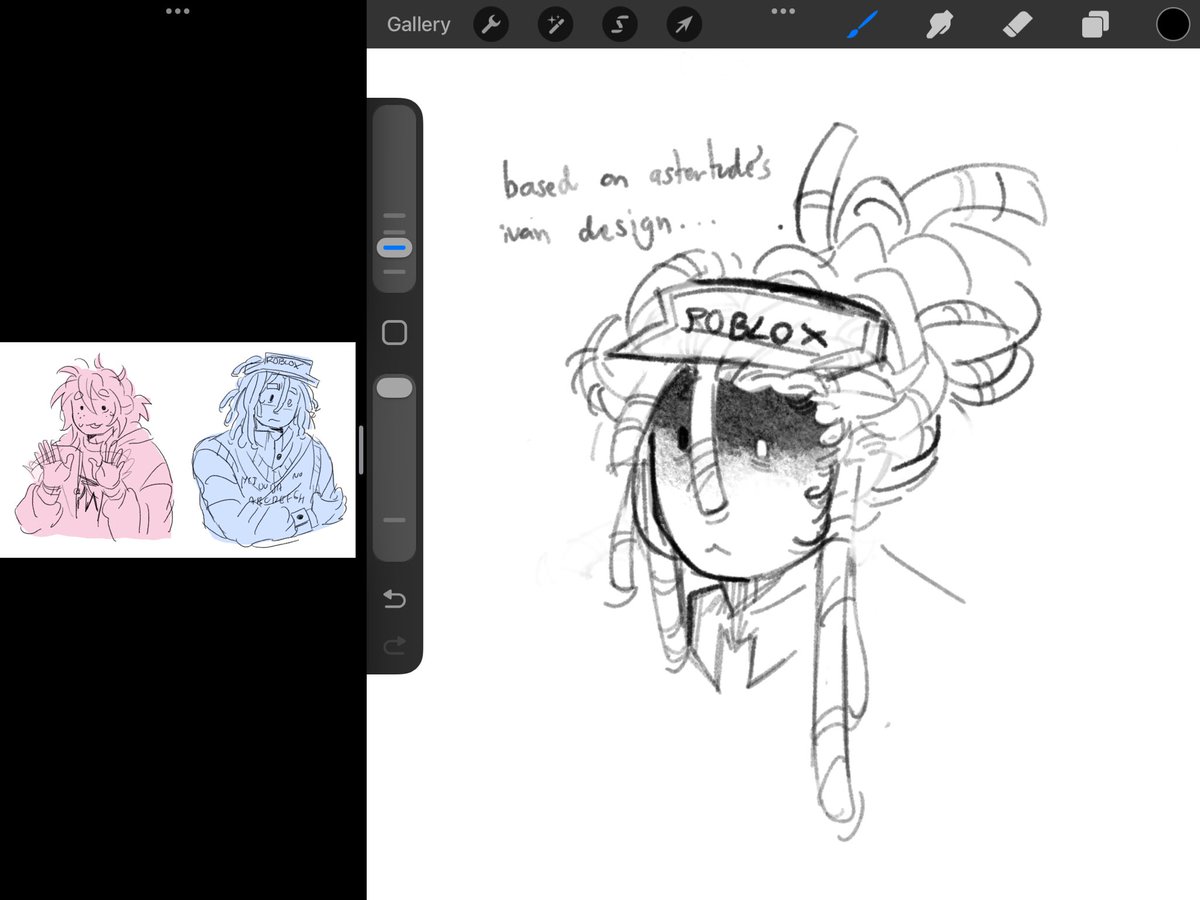Open the Adjustments magic wand menu
Viewport: 1200px width, 900px height.
[555, 24]
